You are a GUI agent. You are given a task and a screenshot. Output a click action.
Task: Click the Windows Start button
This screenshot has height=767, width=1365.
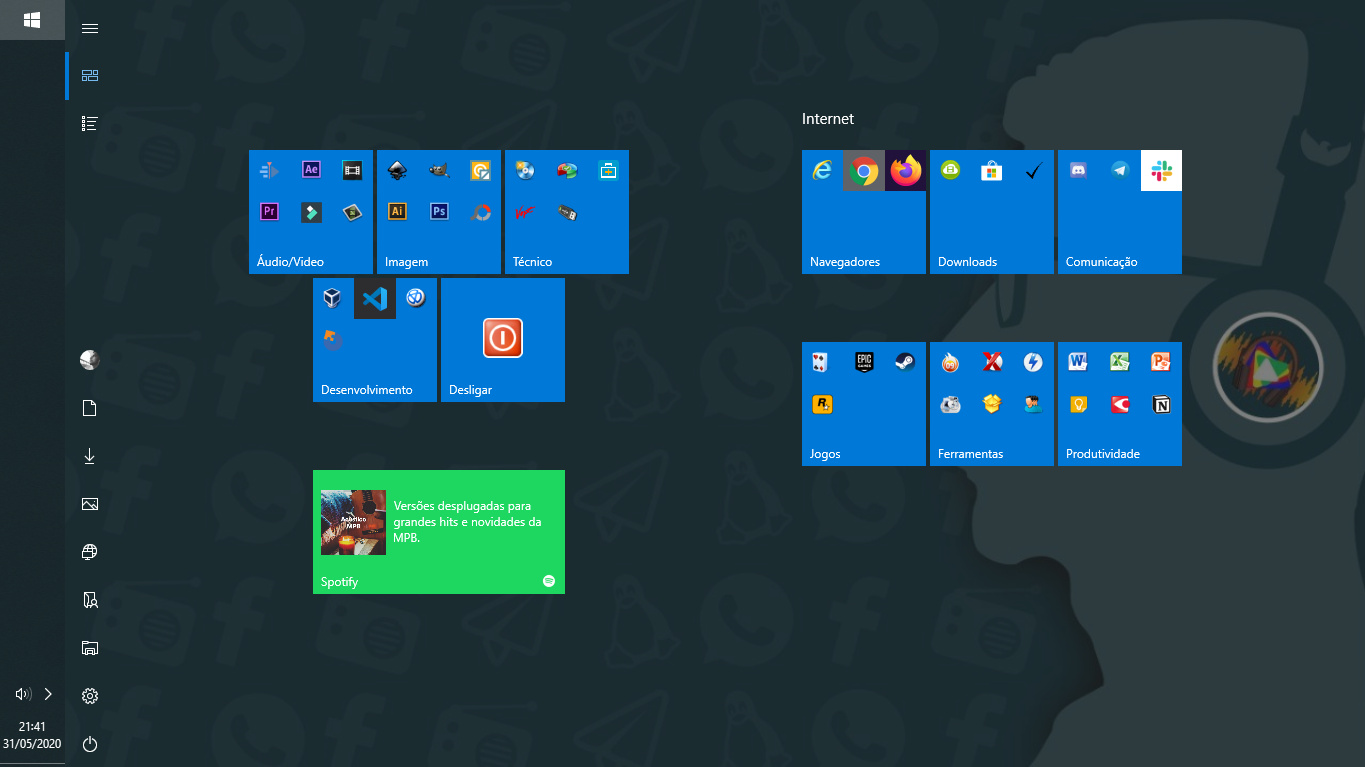32,20
